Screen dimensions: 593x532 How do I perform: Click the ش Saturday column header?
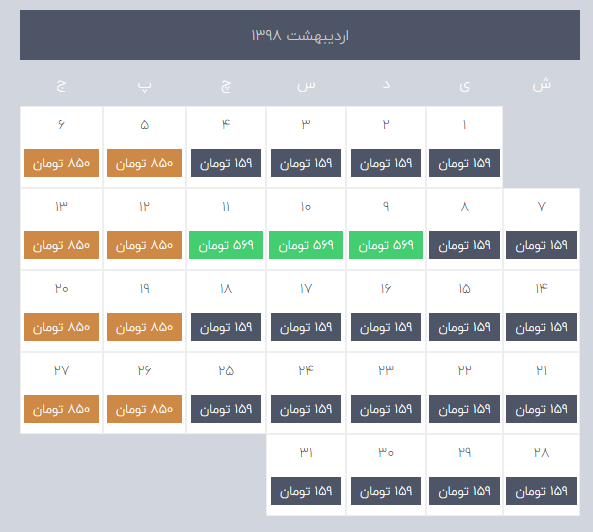coord(541,84)
